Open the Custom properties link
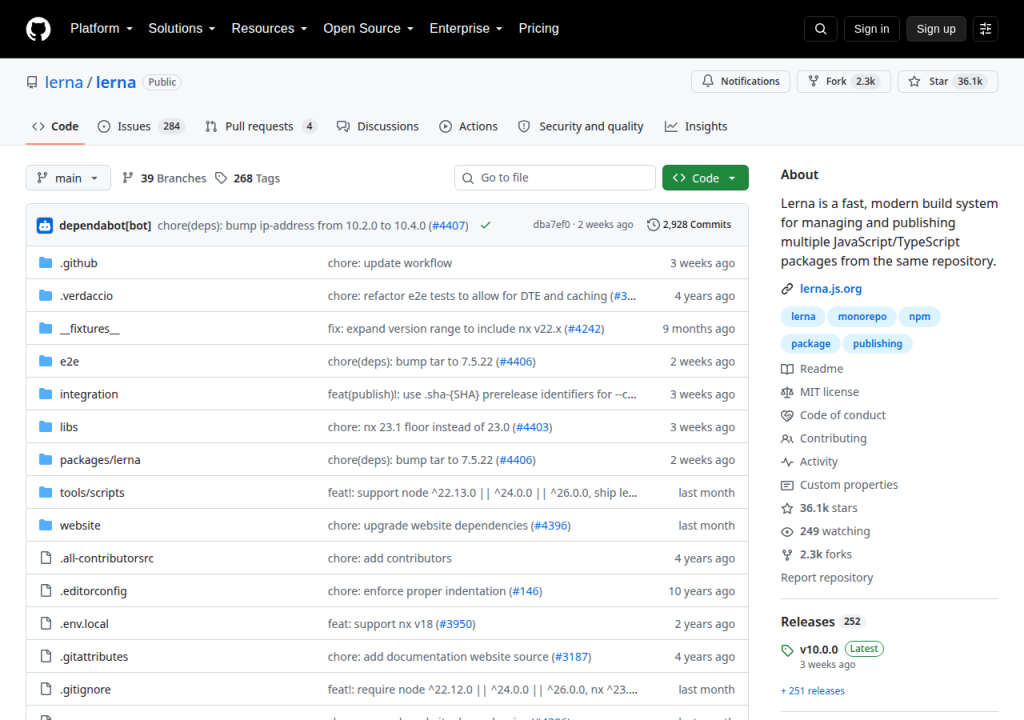 [849, 485]
